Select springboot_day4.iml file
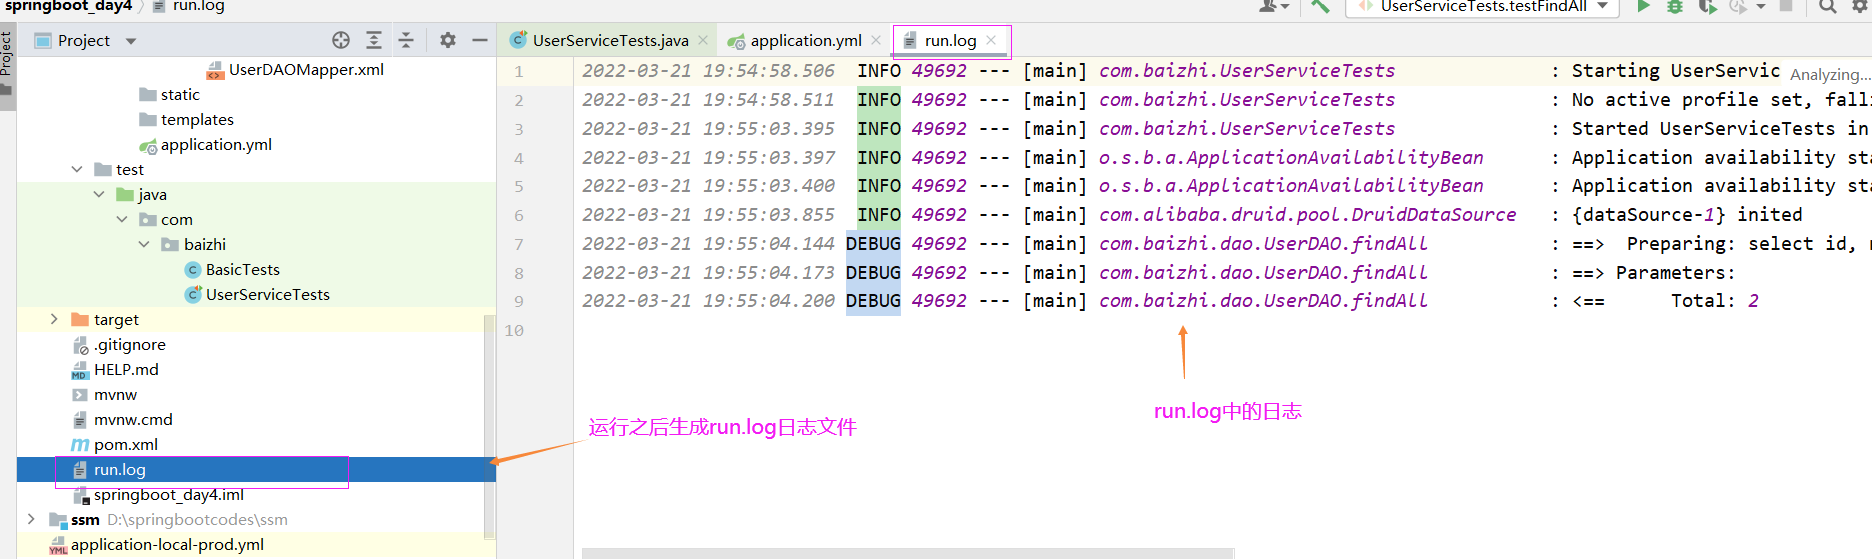The width and height of the screenshot is (1872, 559). [158, 494]
